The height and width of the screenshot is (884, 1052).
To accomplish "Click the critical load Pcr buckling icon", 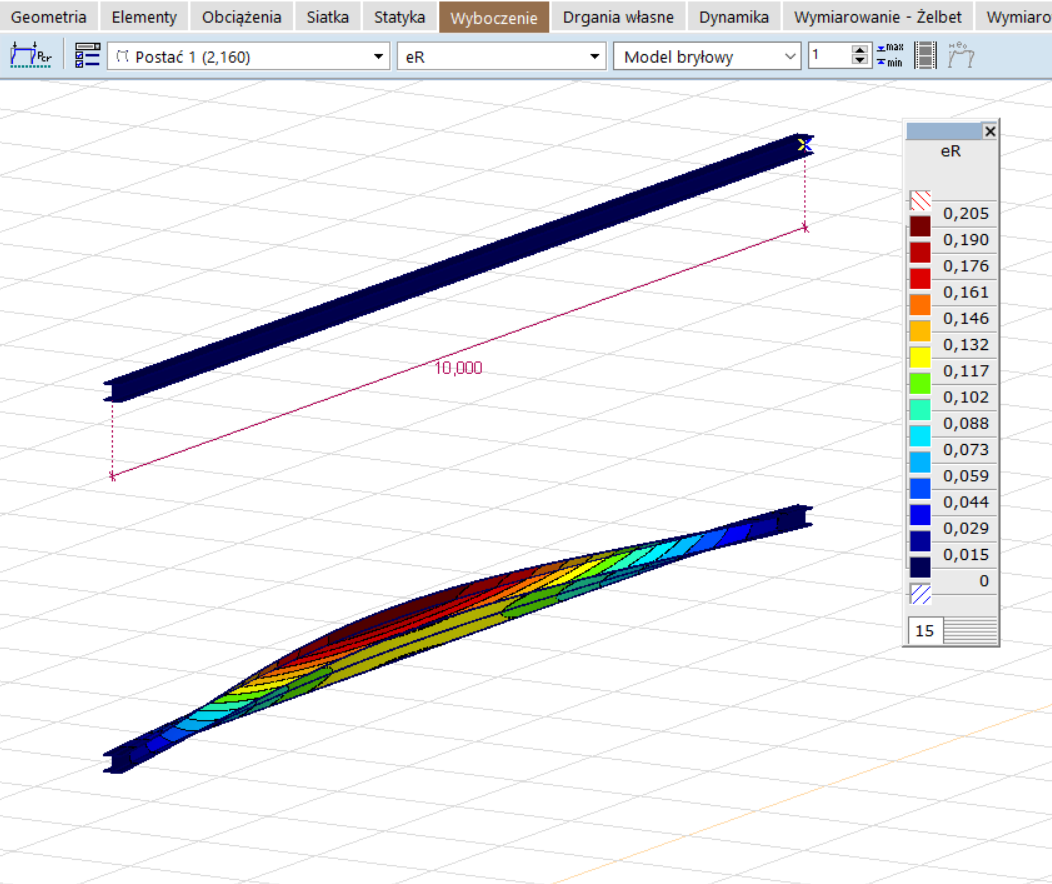I will pyautogui.click(x=31, y=56).
